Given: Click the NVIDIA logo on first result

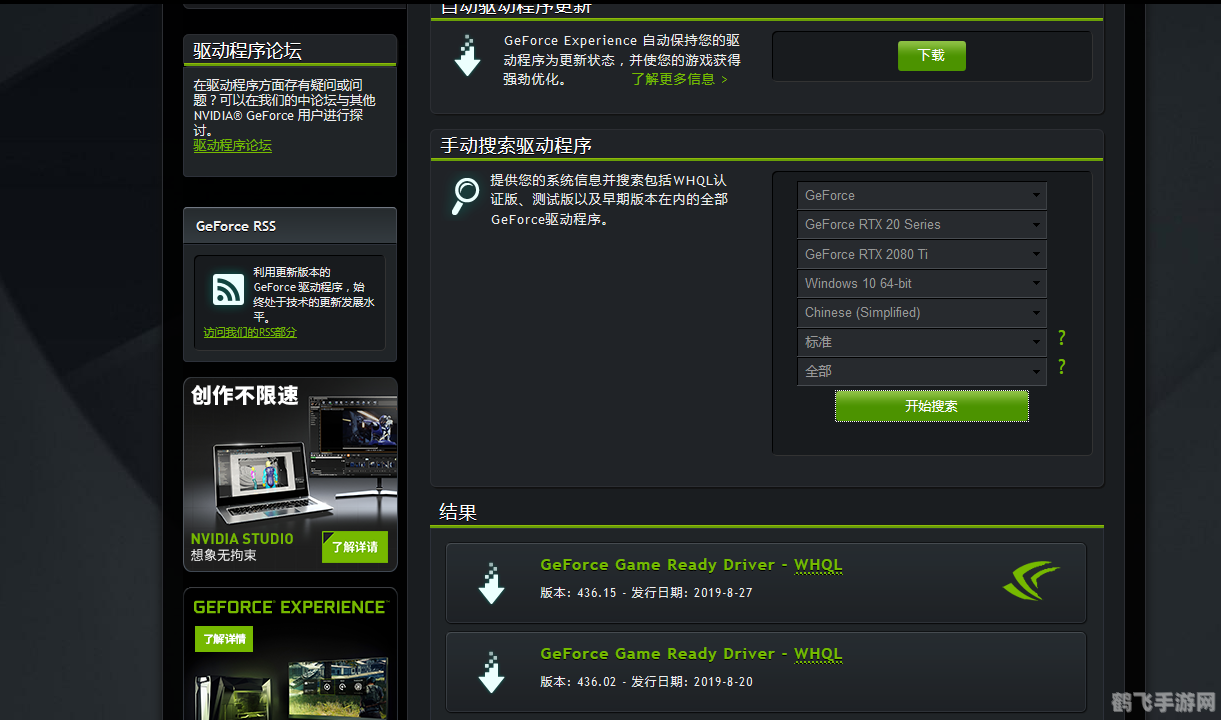Looking at the screenshot, I should pos(1030,581).
